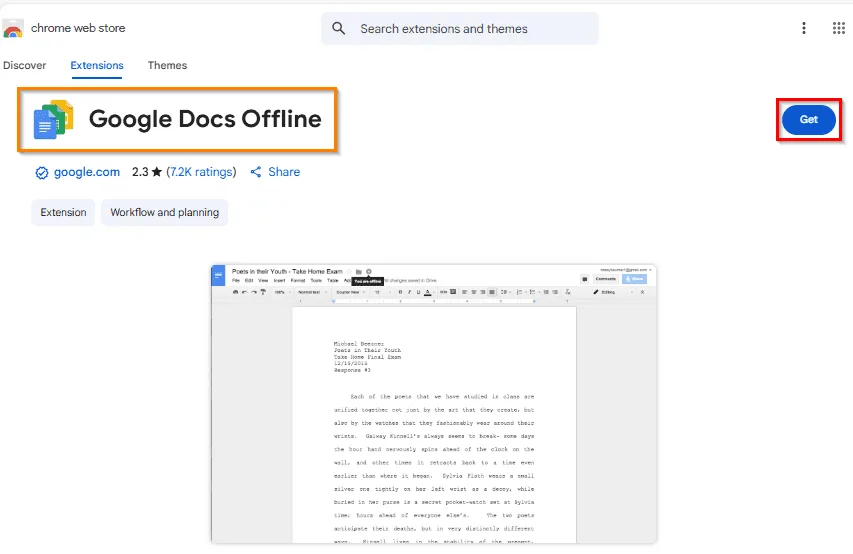
Task: Open the three-dot more options menu
Action: (x=803, y=28)
